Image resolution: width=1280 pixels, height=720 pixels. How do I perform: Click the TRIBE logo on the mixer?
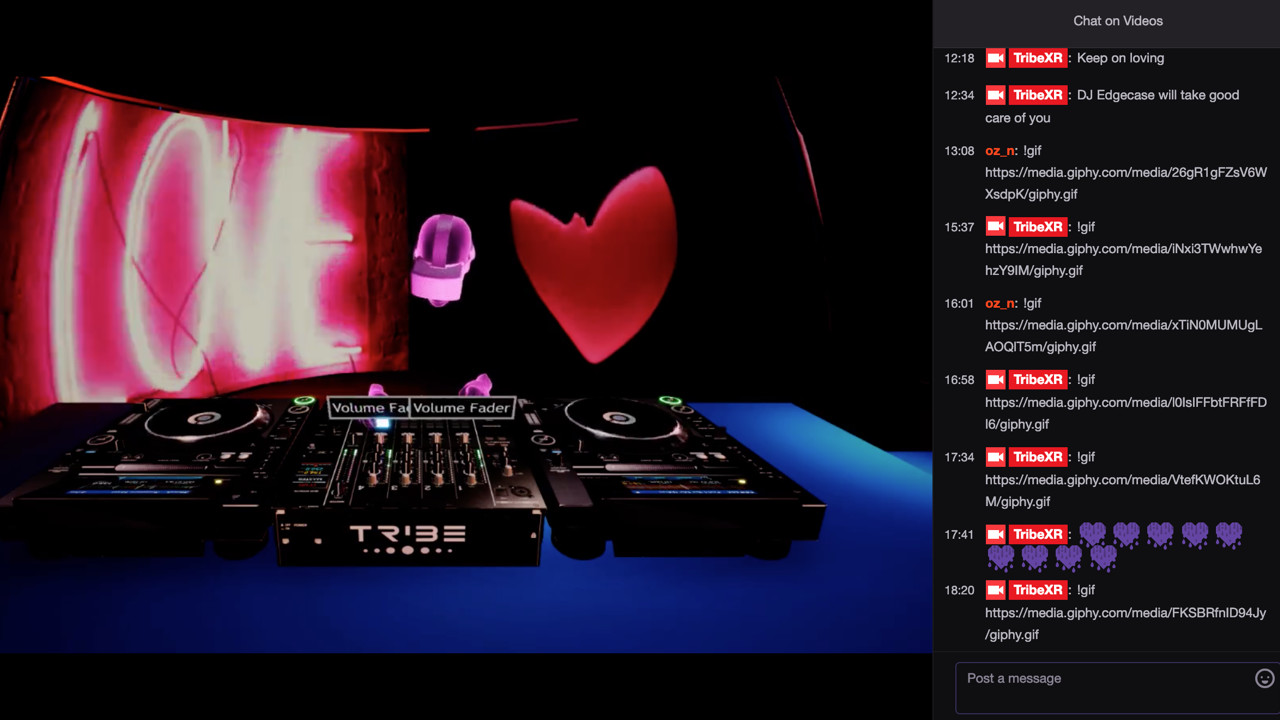[x=407, y=535]
